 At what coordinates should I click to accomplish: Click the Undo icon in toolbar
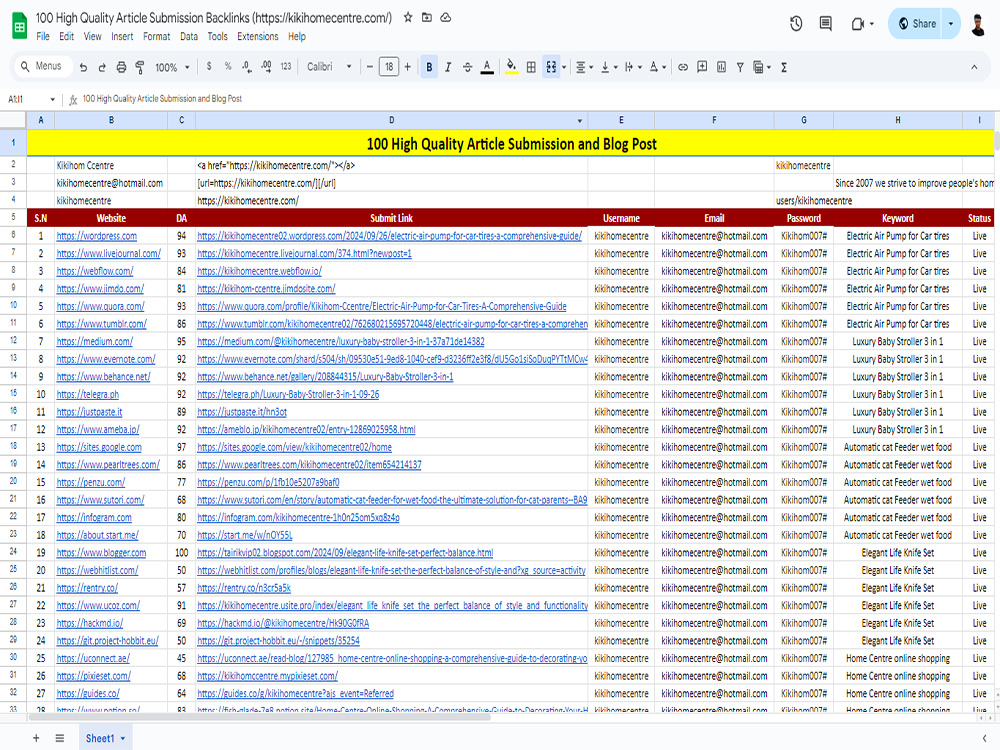[83, 67]
